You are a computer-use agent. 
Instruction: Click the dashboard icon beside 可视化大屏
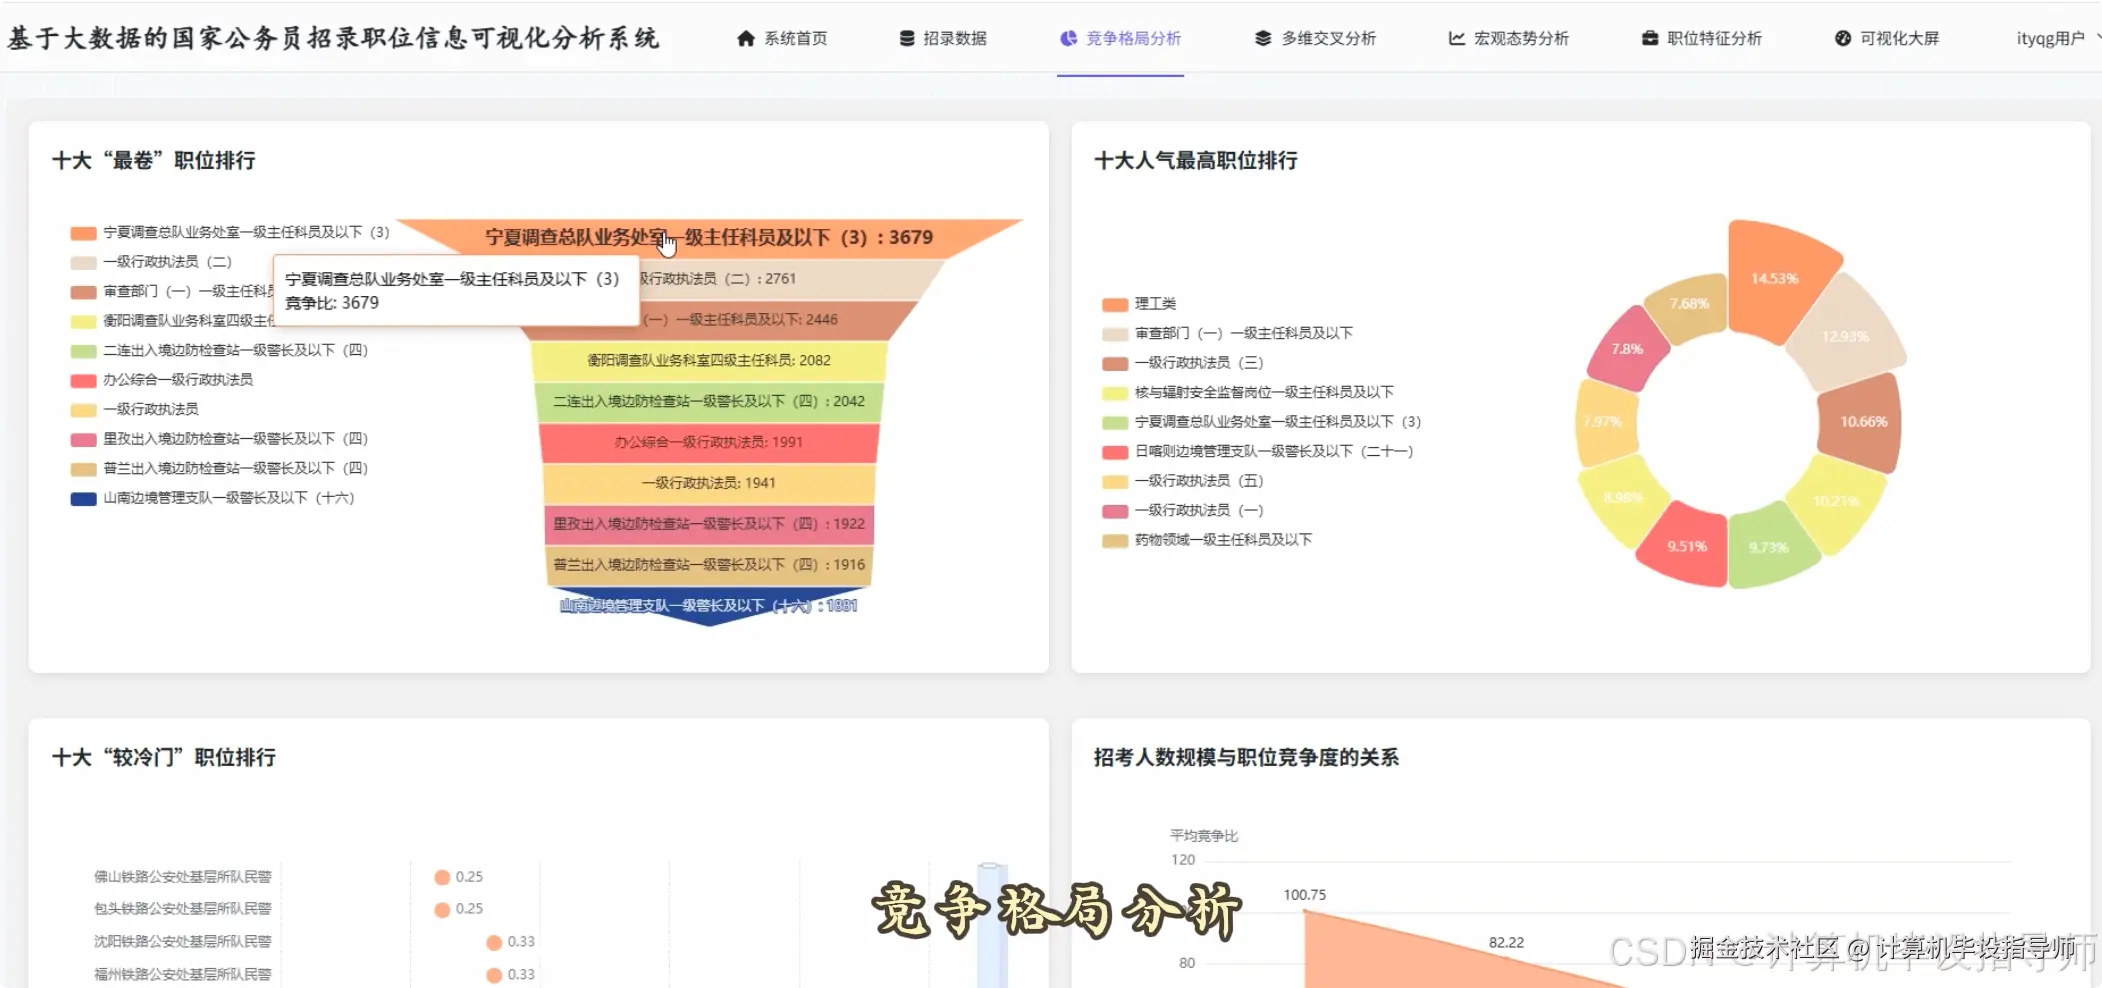coord(1842,38)
